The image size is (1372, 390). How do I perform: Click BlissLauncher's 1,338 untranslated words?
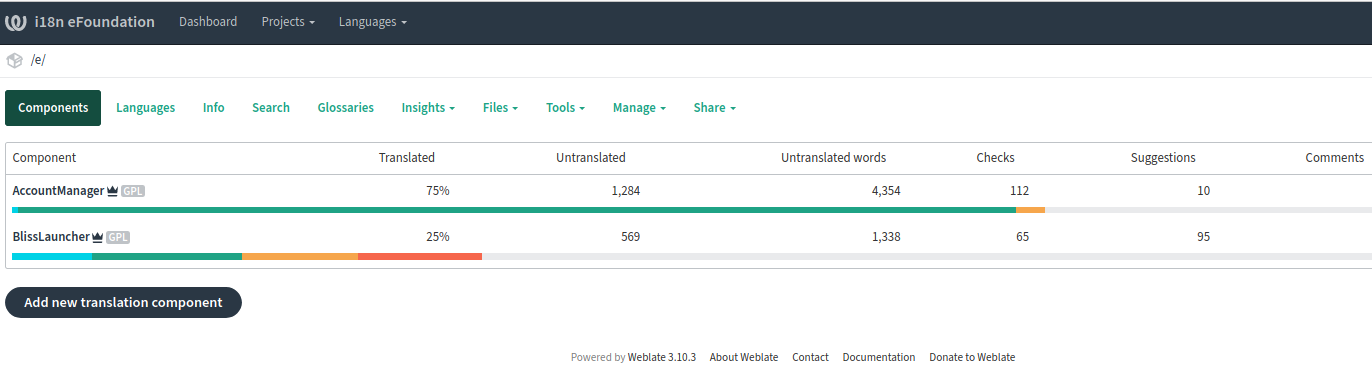click(x=886, y=237)
